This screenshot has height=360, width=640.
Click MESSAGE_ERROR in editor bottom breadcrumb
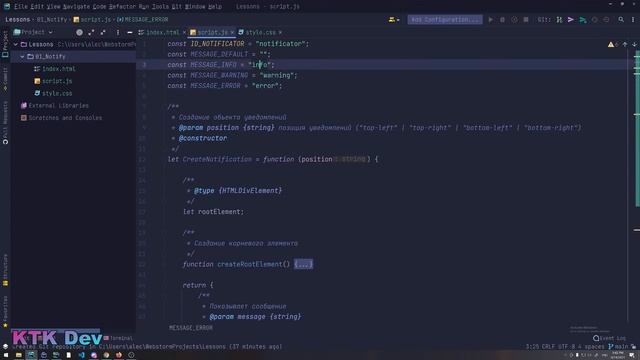tap(191, 328)
